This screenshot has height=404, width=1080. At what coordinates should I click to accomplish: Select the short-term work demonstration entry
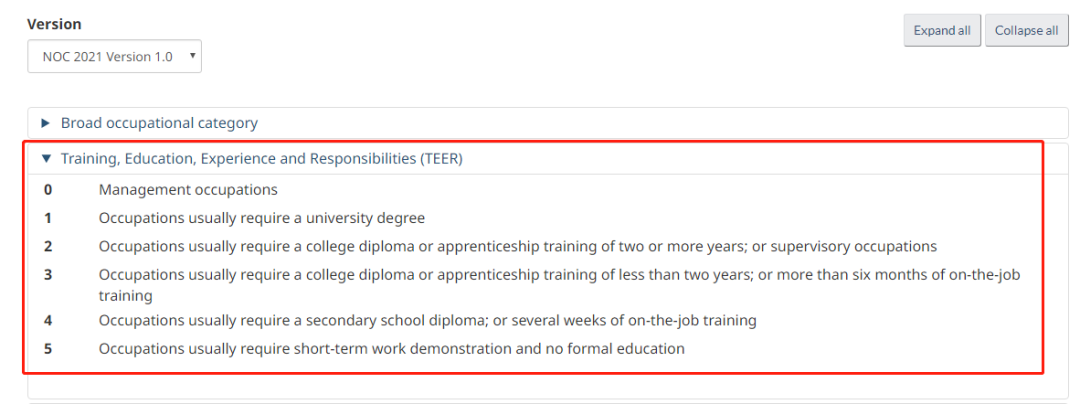click(391, 349)
